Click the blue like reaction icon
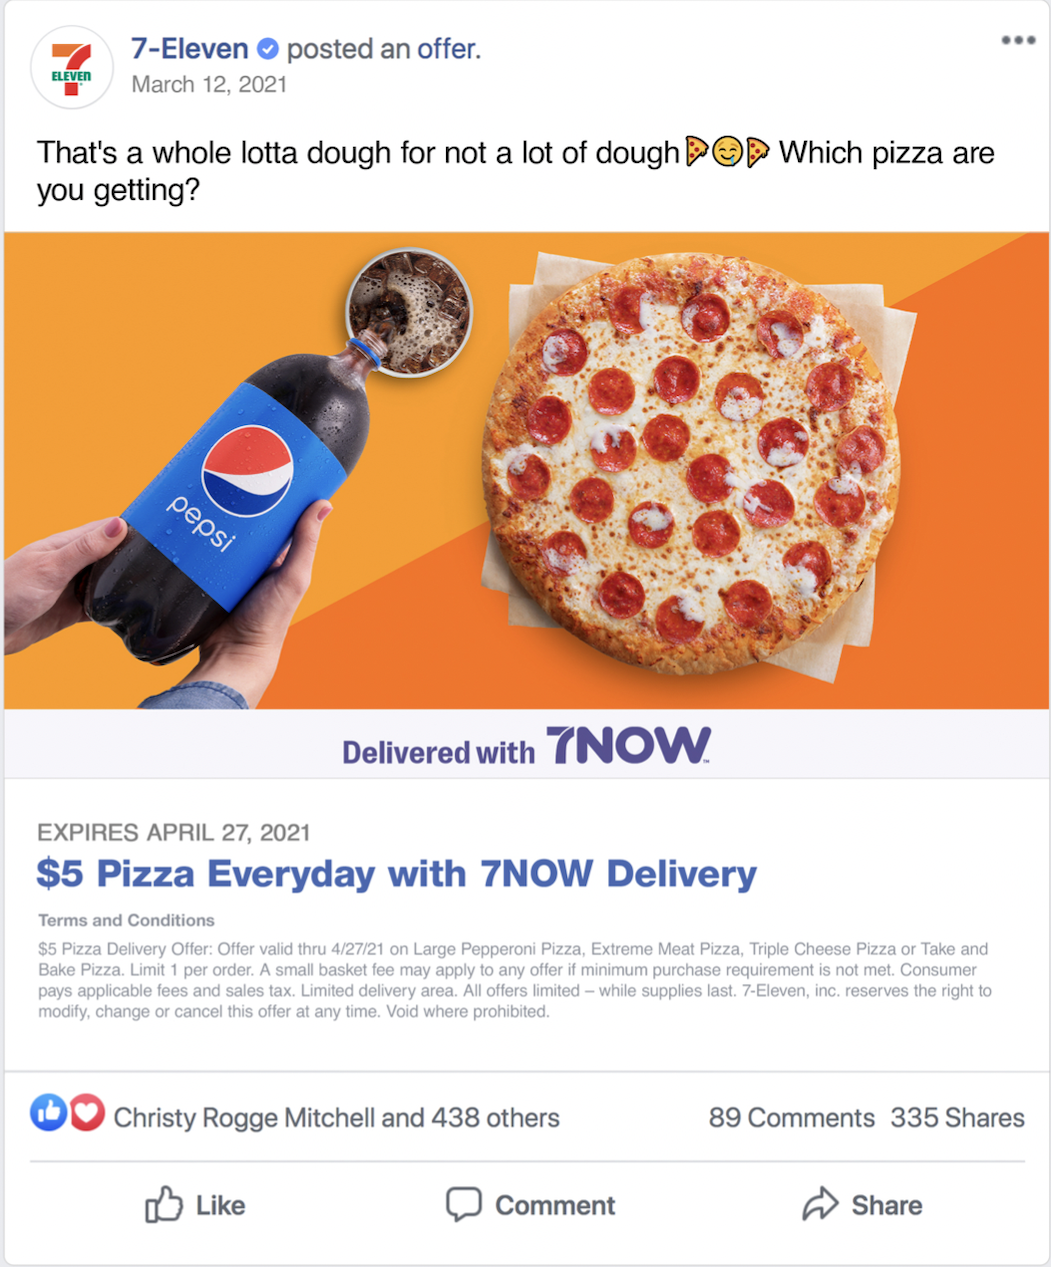1051x1267 pixels. 48,1113
